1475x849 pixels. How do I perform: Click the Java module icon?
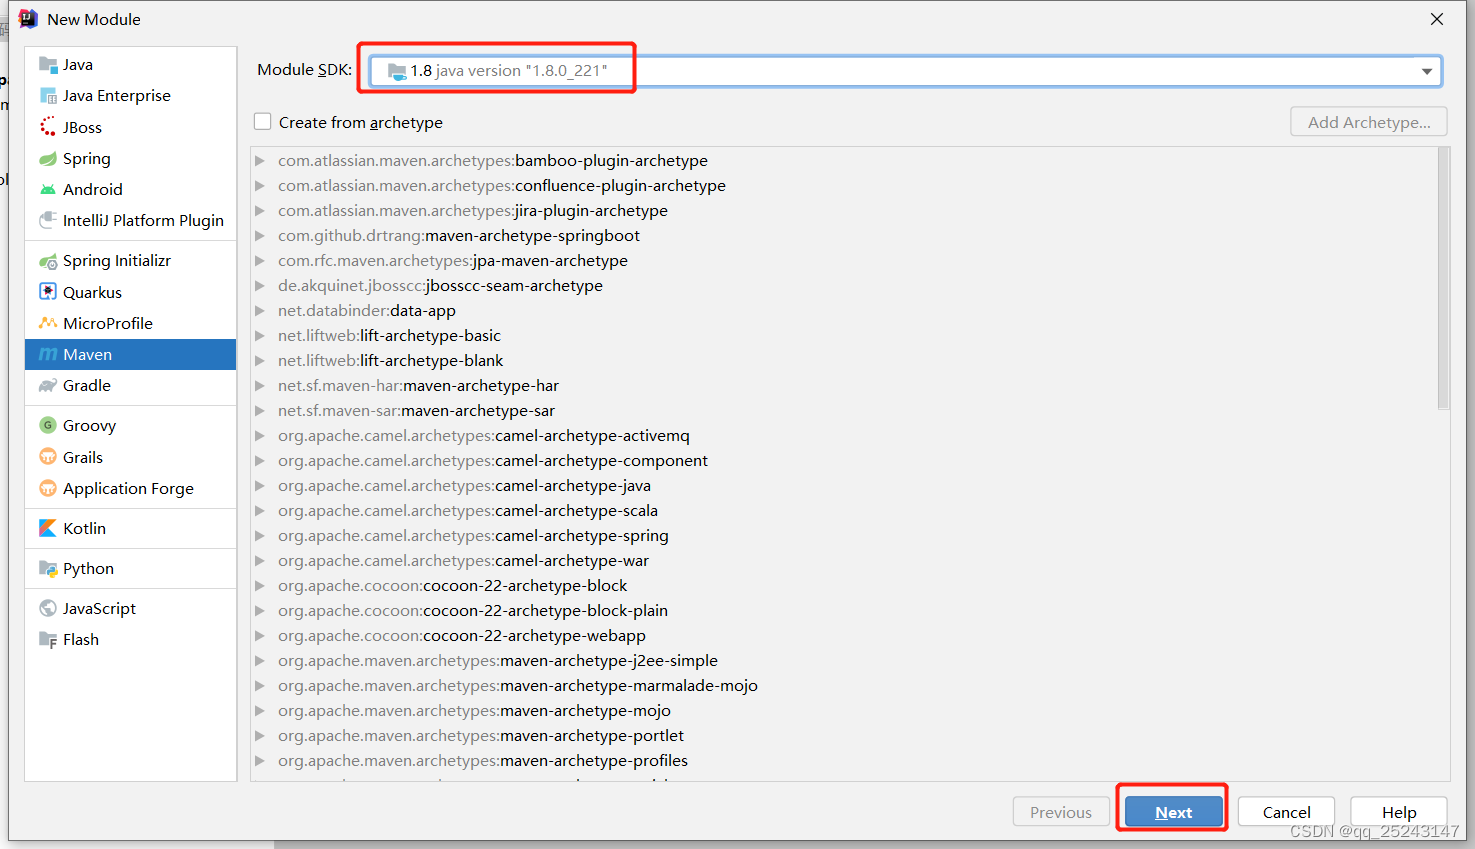(x=47, y=65)
